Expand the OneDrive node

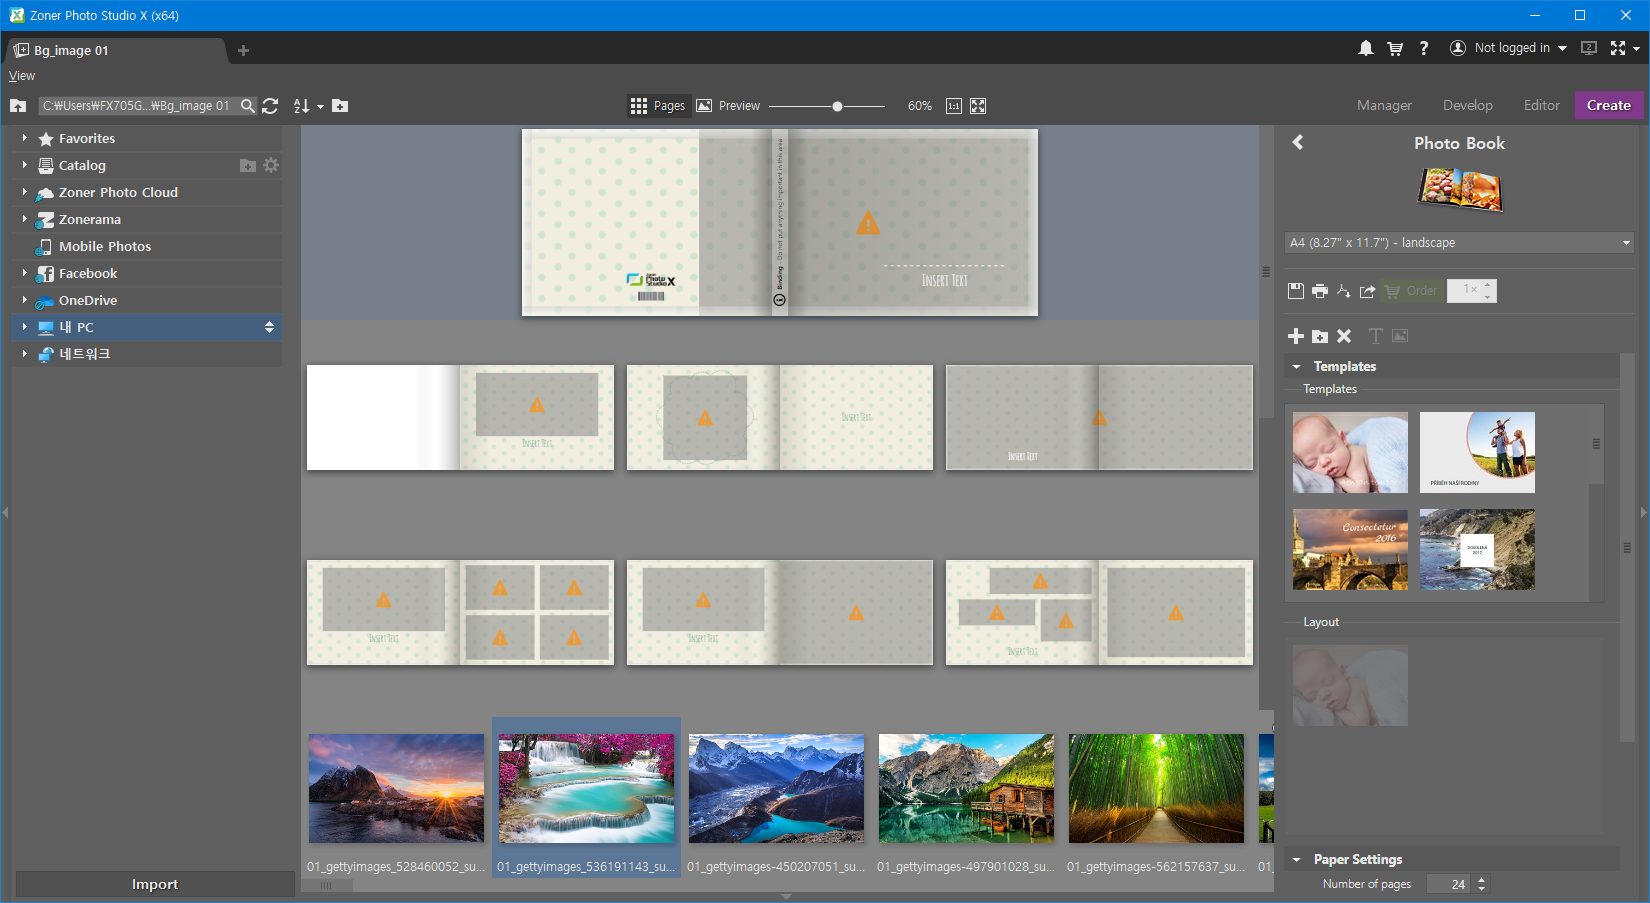coord(25,300)
